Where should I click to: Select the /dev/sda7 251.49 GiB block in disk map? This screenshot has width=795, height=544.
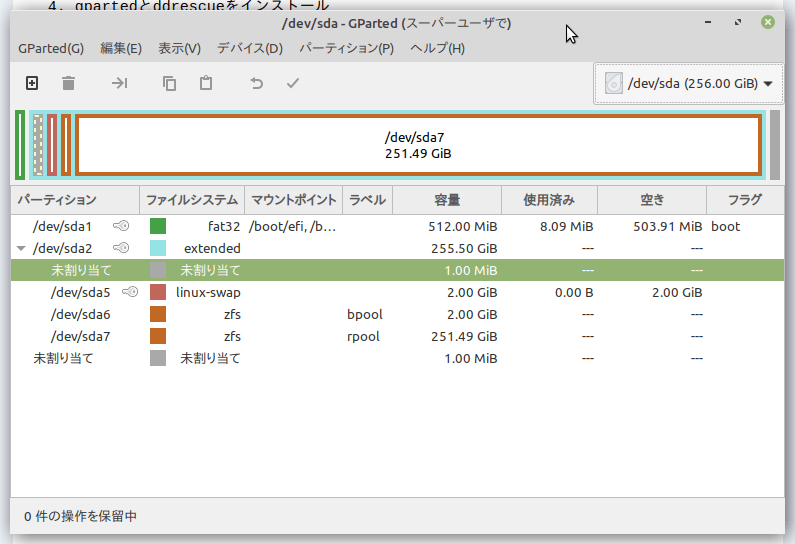pyautogui.click(x=418, y=145)
